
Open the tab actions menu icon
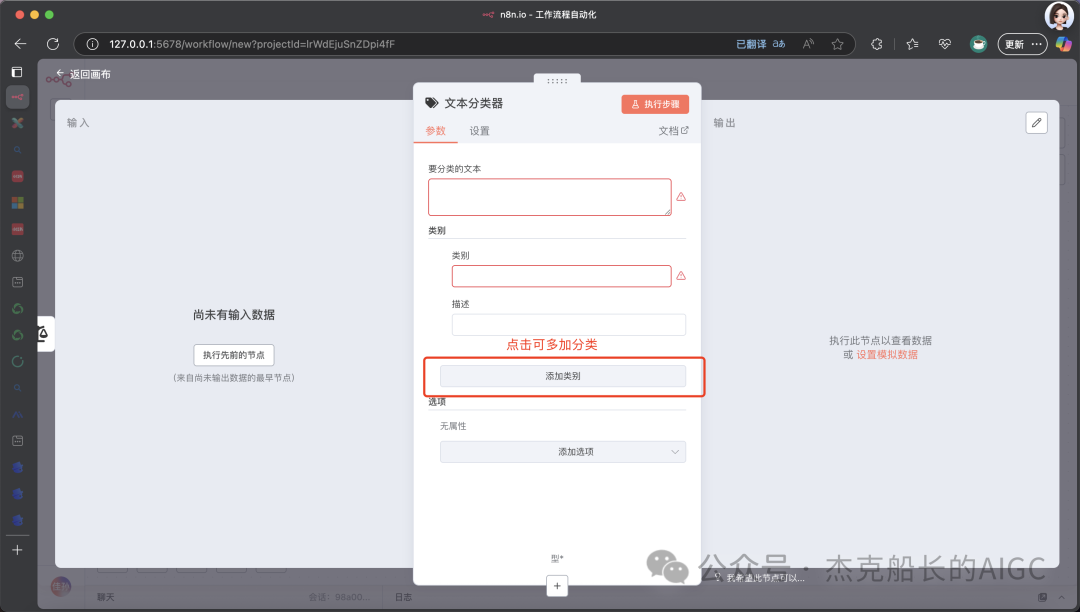17,72
